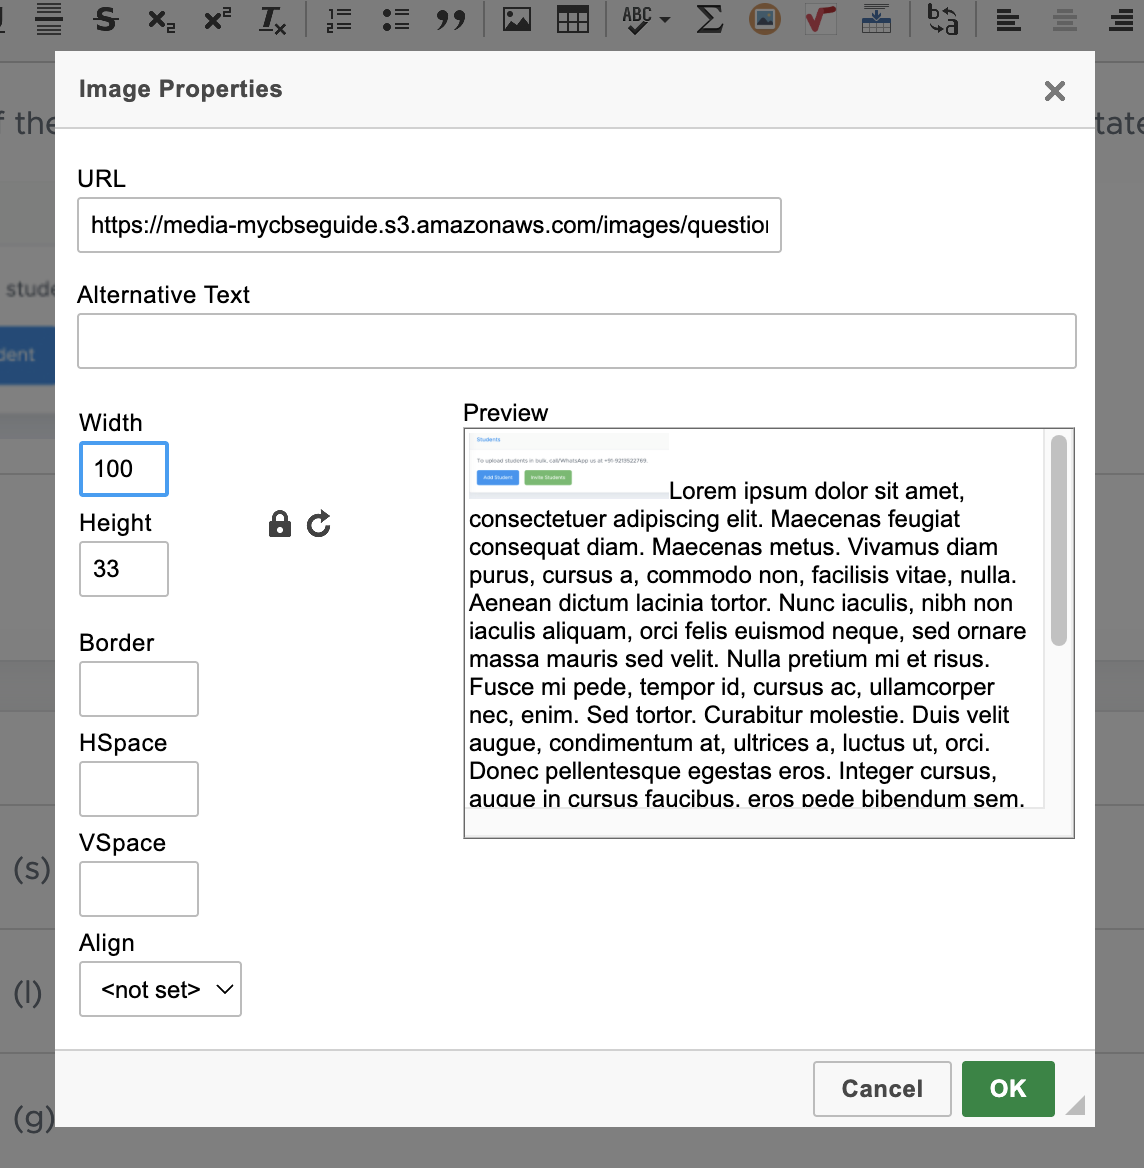Insert a numbered list

click(339, 19)
